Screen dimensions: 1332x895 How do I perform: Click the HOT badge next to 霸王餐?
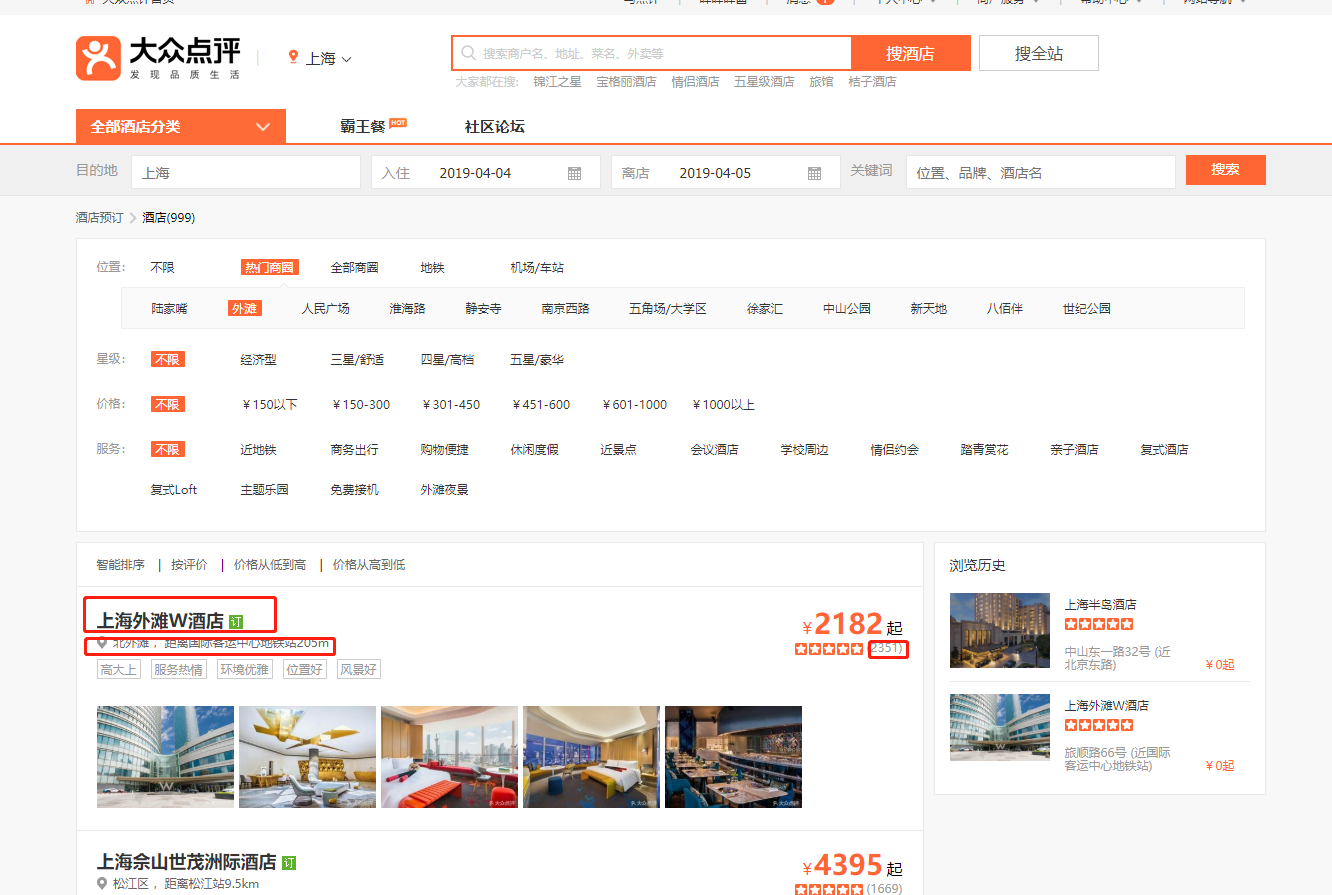[x=398, y=123]
